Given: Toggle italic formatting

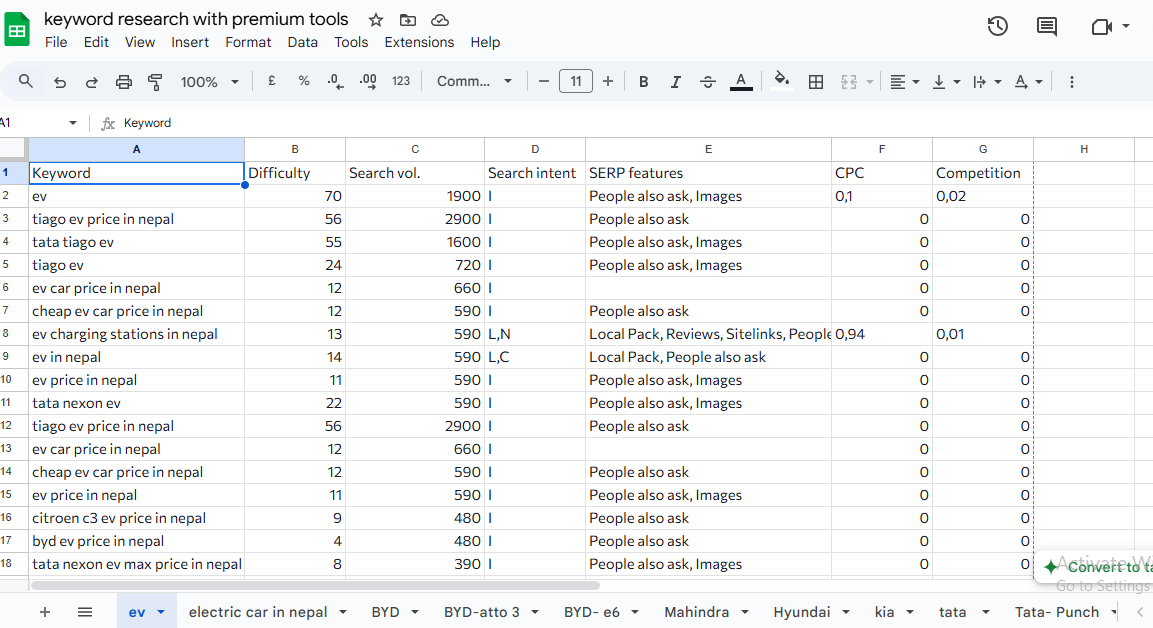Looking at the screenshot, I should (675, 82).
